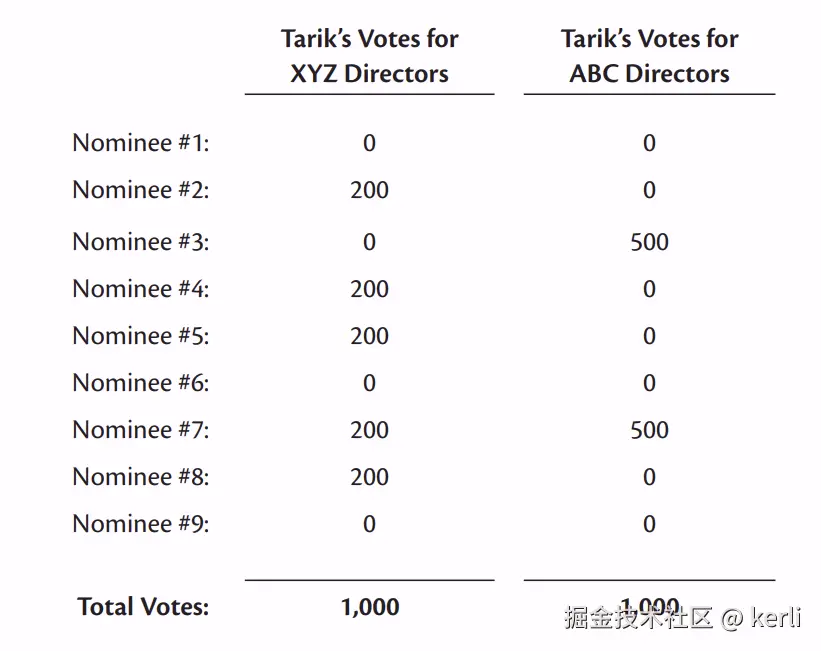Image resolution: width=821 pixels, height=651 pixels.
Task: Click Nominee #8's XYZ vote value 200
Action: [370, 477]
